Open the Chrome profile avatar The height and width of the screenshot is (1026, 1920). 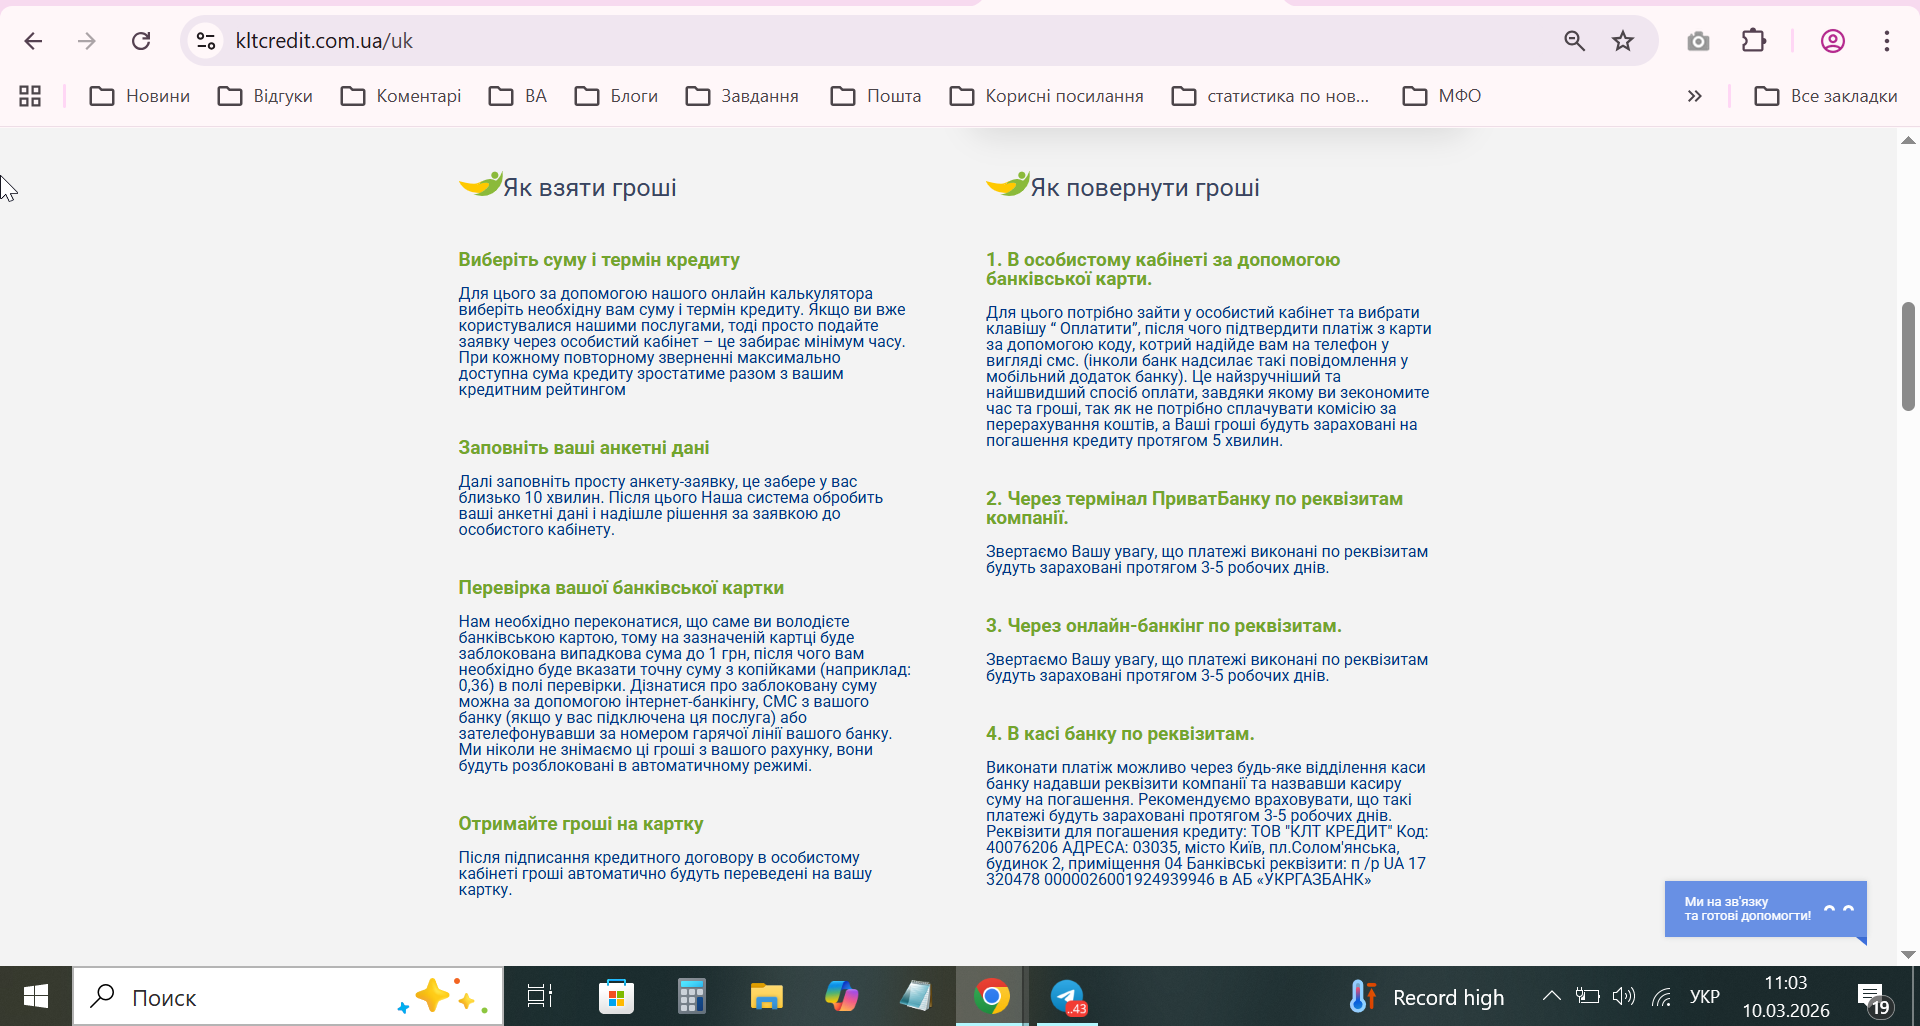(1832, 41)
